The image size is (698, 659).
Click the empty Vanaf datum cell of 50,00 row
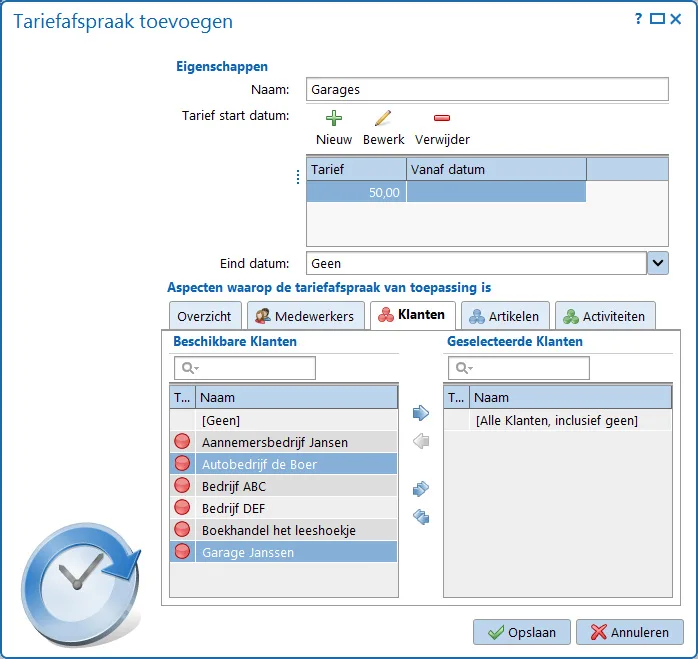(496, 192)
